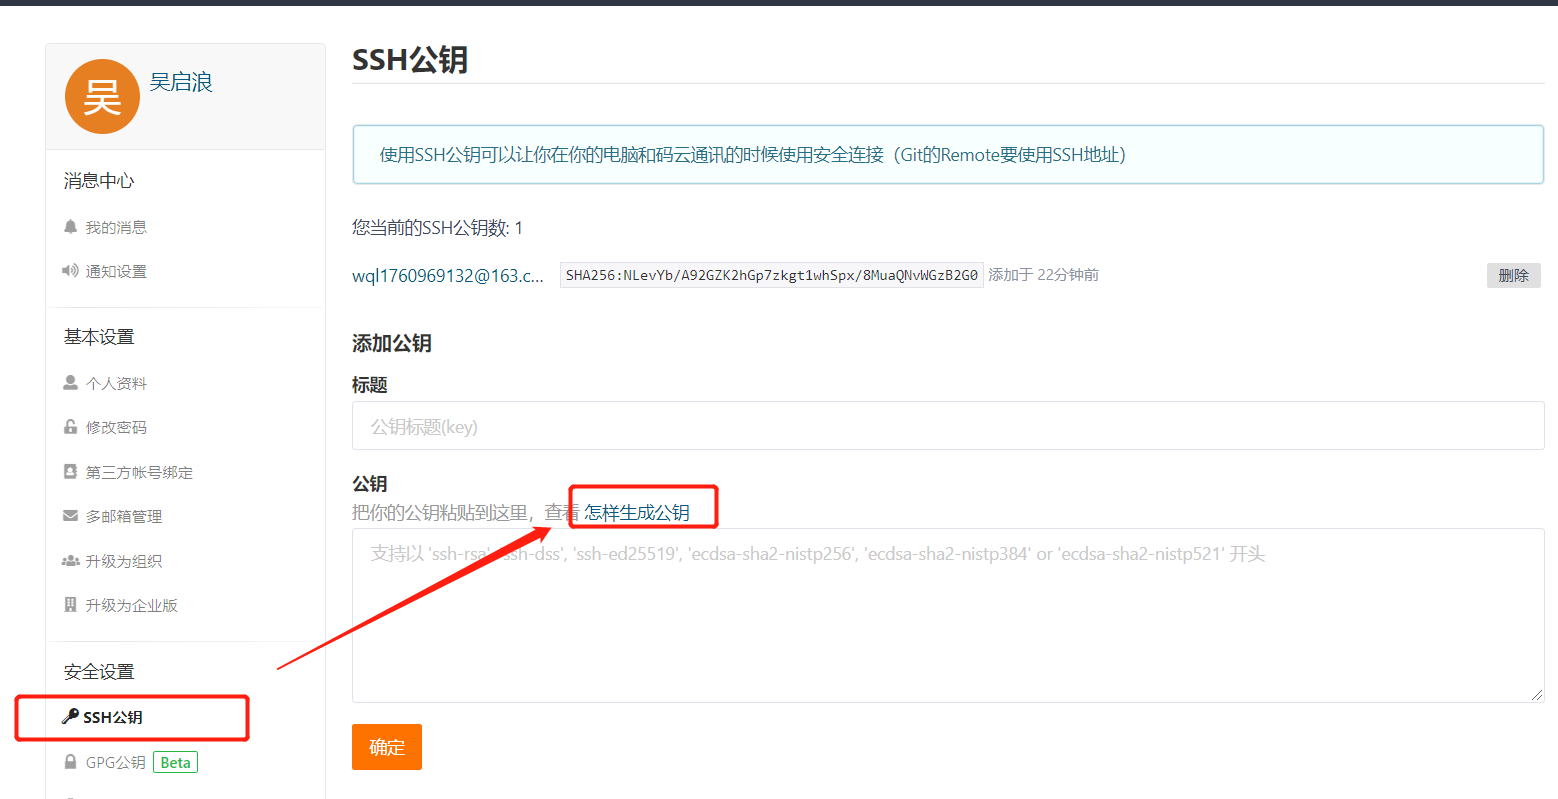1558x799 pixels.
Task: Click the textarea resize handle corner
Action: [1536, 694]
